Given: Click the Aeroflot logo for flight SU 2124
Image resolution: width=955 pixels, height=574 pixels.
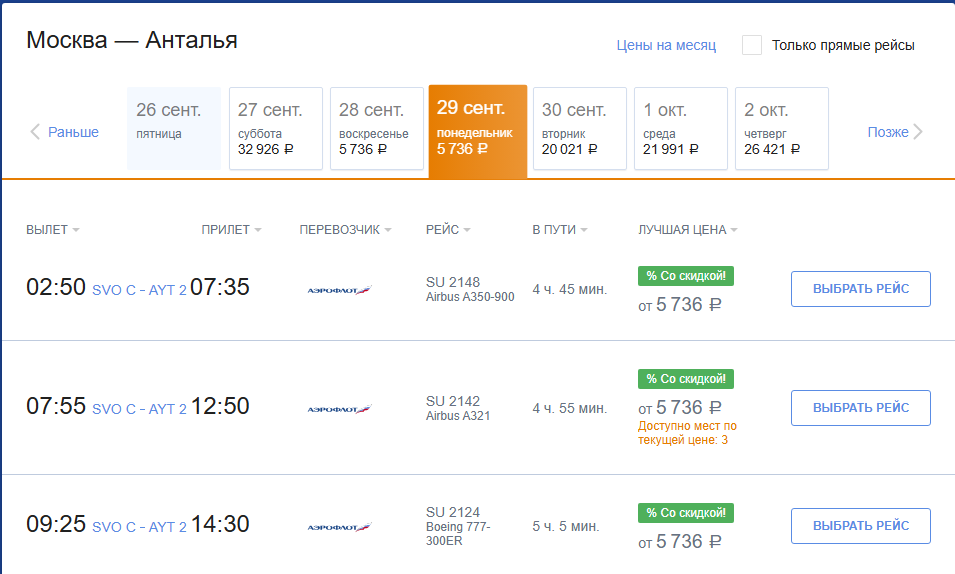Looking at the screenshot, I should tap(338, 527).
